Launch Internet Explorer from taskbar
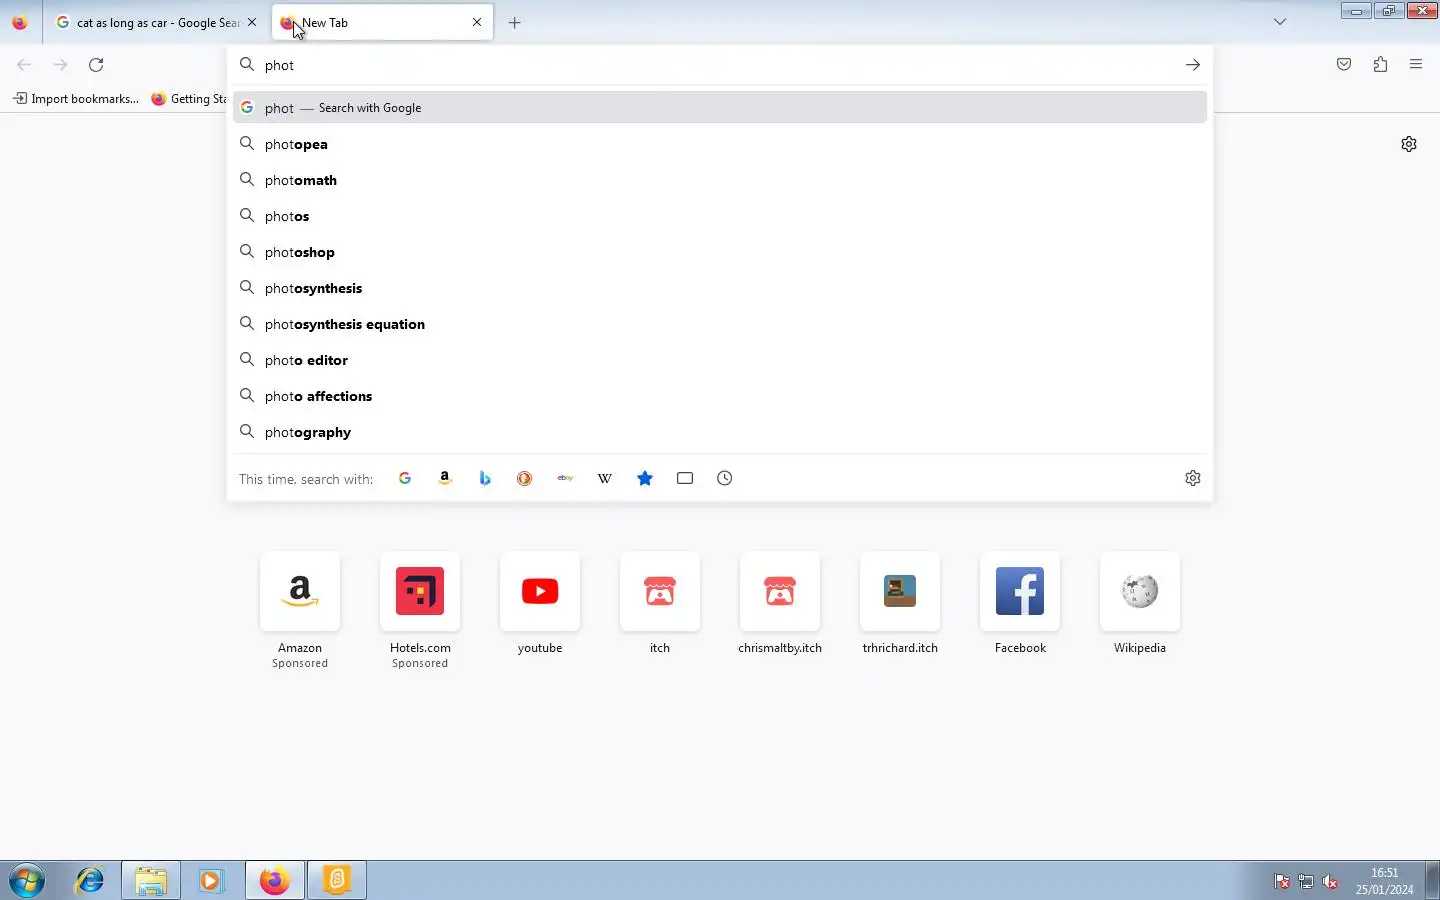Viewport: 1440px width, 900px height. pyautogui.click(x=90, y=881)
